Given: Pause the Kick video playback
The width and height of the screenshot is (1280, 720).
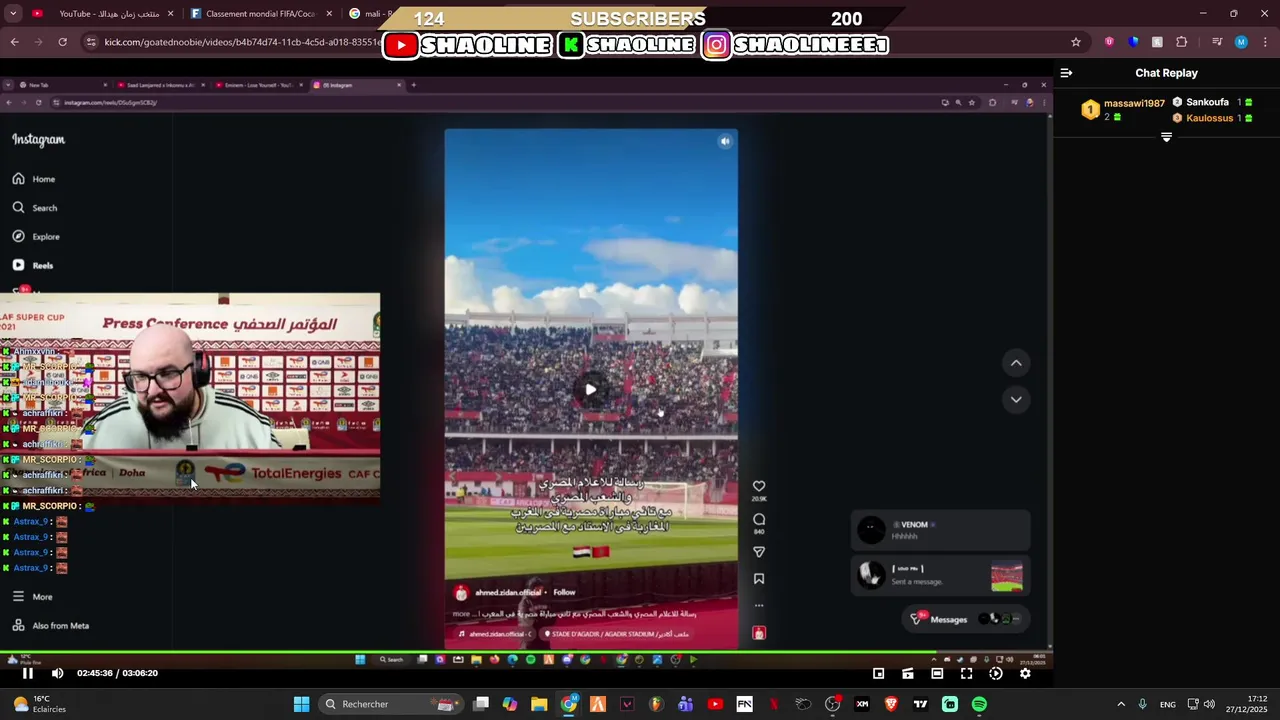Looking at the screenshot, I should [x=28, y=673].
